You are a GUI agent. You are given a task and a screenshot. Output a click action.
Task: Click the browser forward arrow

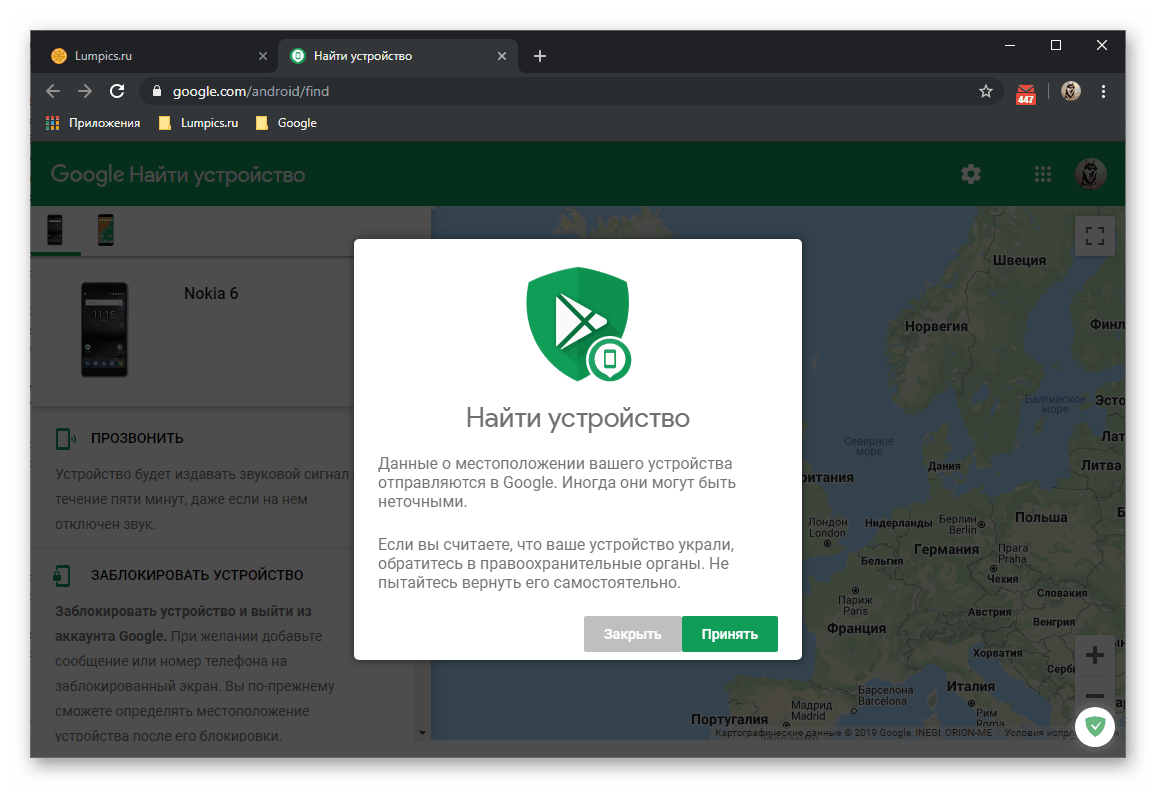coord(85,91)
